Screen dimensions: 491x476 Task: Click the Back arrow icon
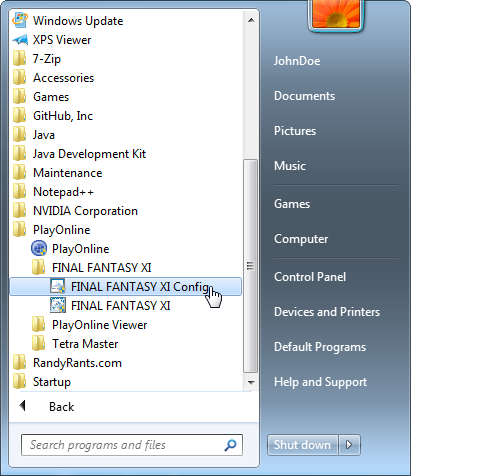tap(23, 406)
